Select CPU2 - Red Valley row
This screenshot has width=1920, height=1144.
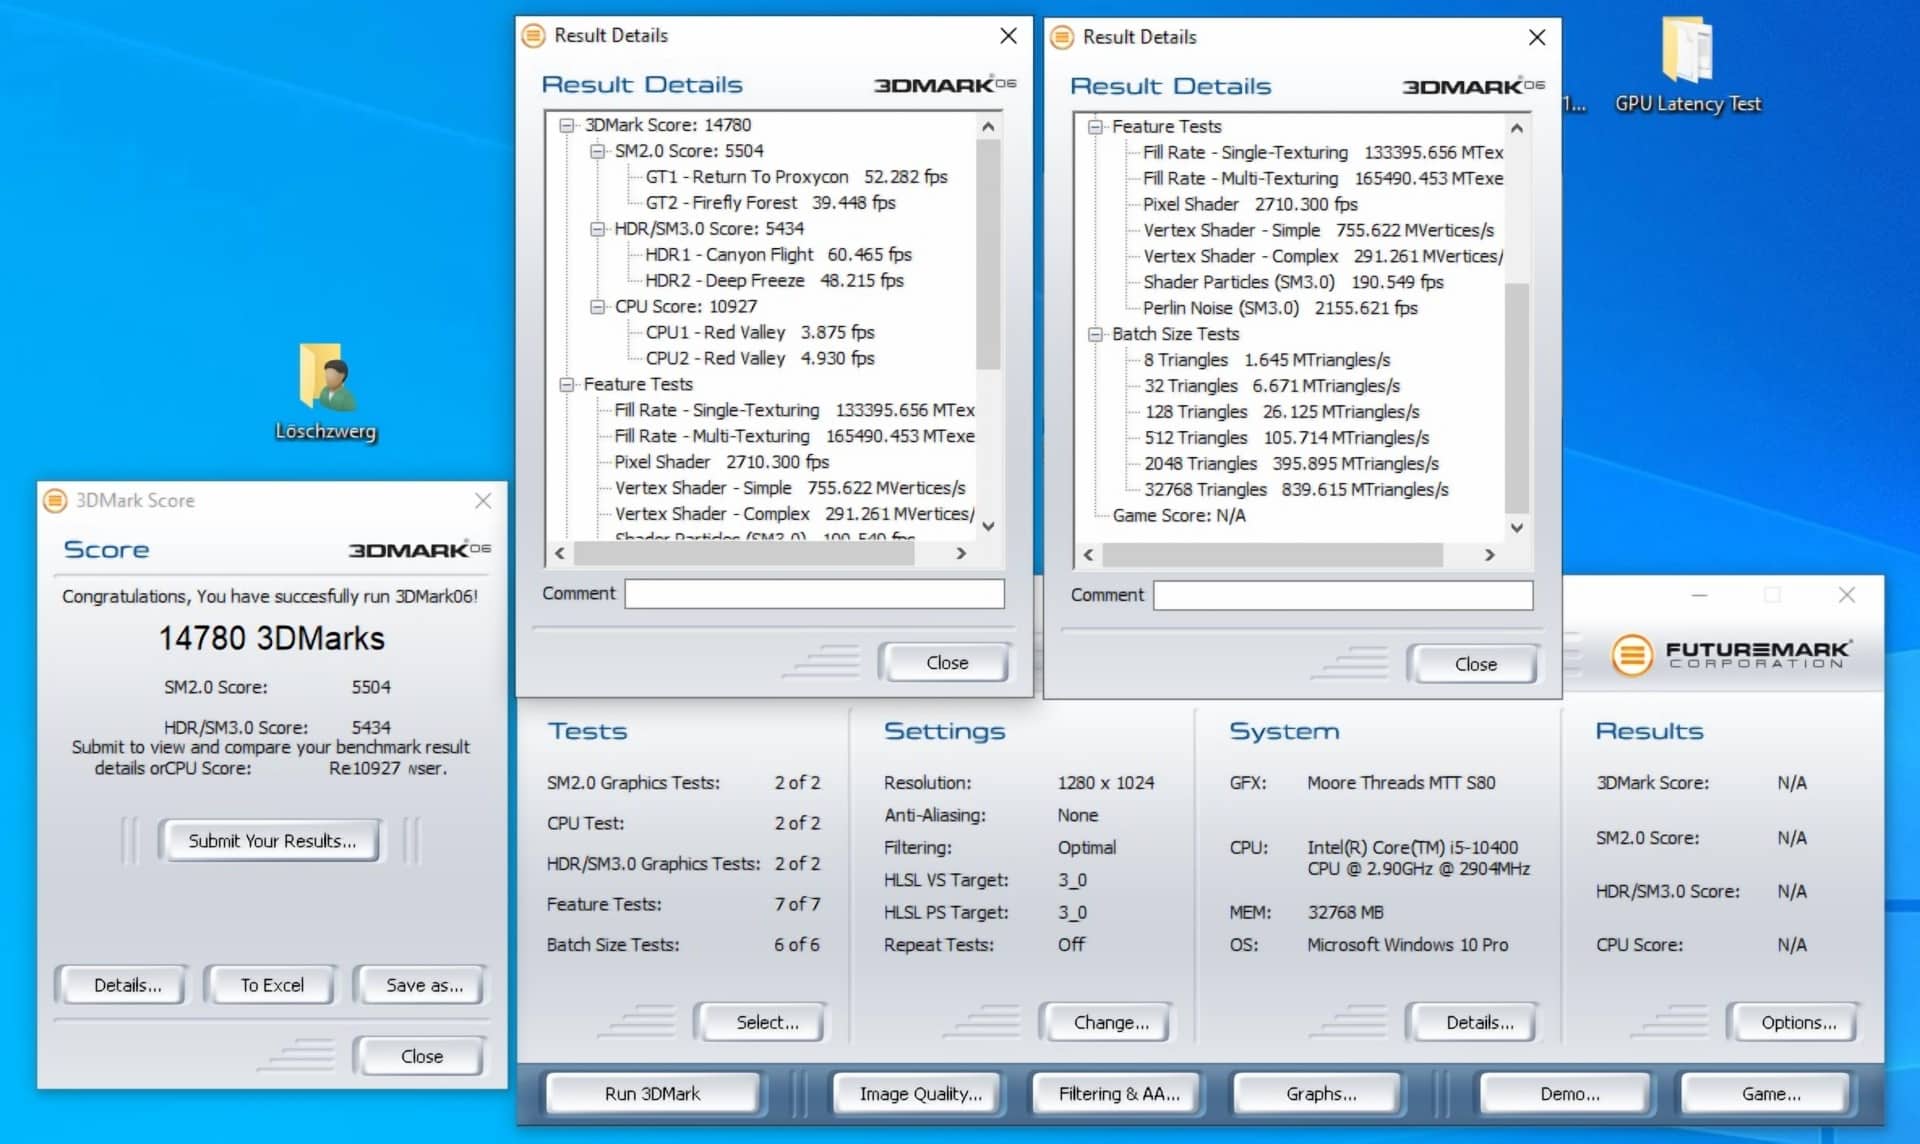[760, 358]
